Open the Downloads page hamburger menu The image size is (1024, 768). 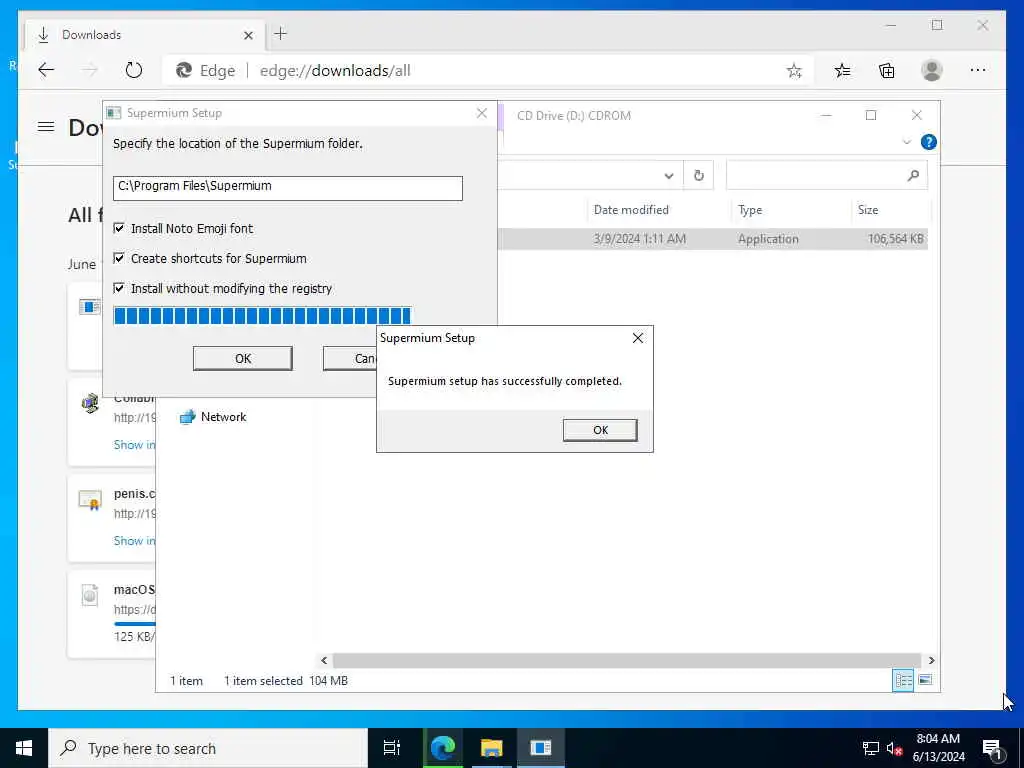46,127
